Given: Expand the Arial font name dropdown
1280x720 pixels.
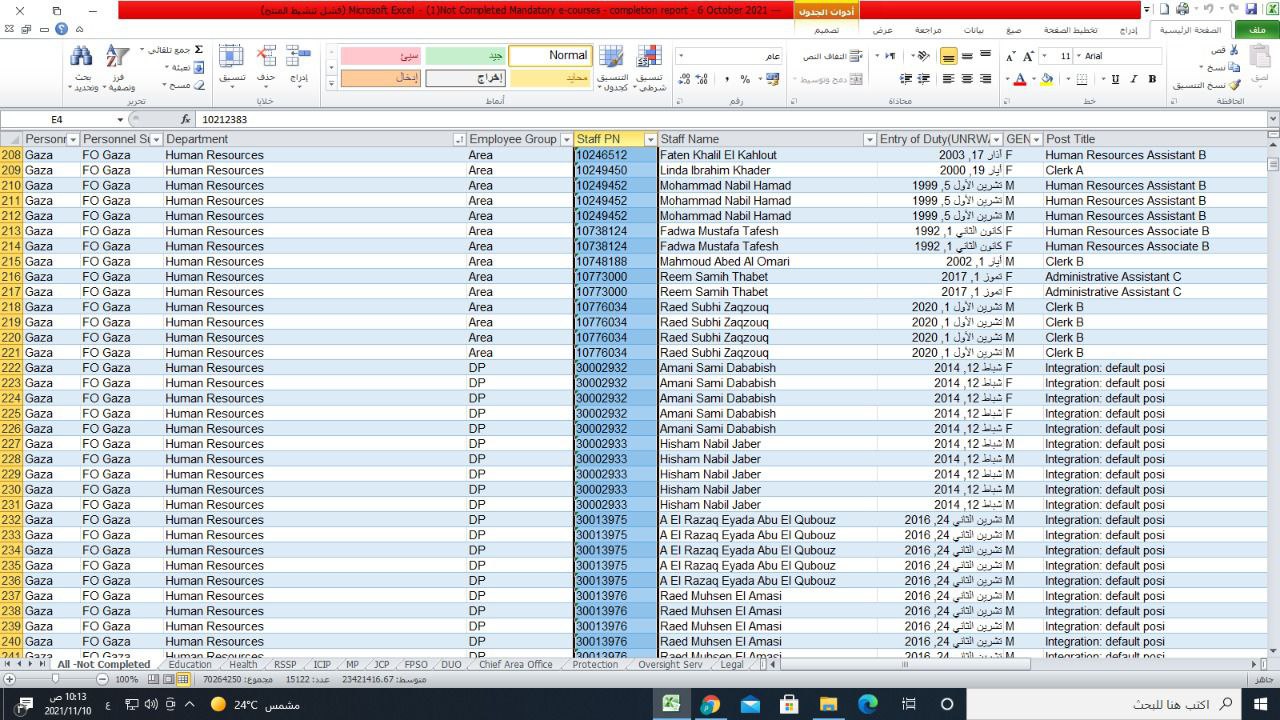Looking at the screenshot, I should pyautogui.click(x=1080, y=56).
